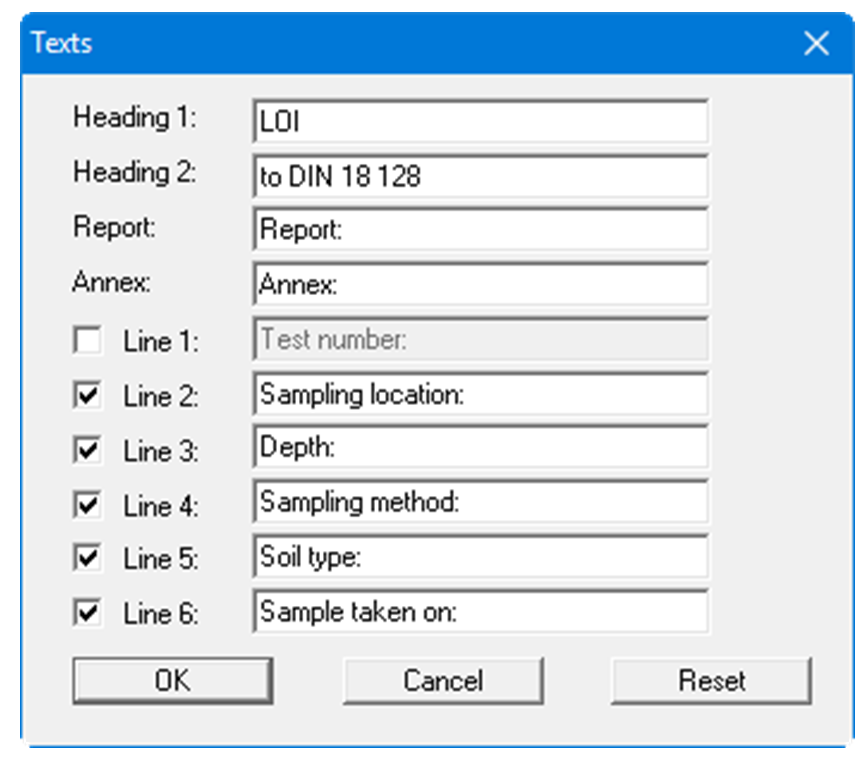This screenshot has height=763, width=868.
Task: Close the Texts dialog with X
Action: pyautogui.click(x=816, y=44)
